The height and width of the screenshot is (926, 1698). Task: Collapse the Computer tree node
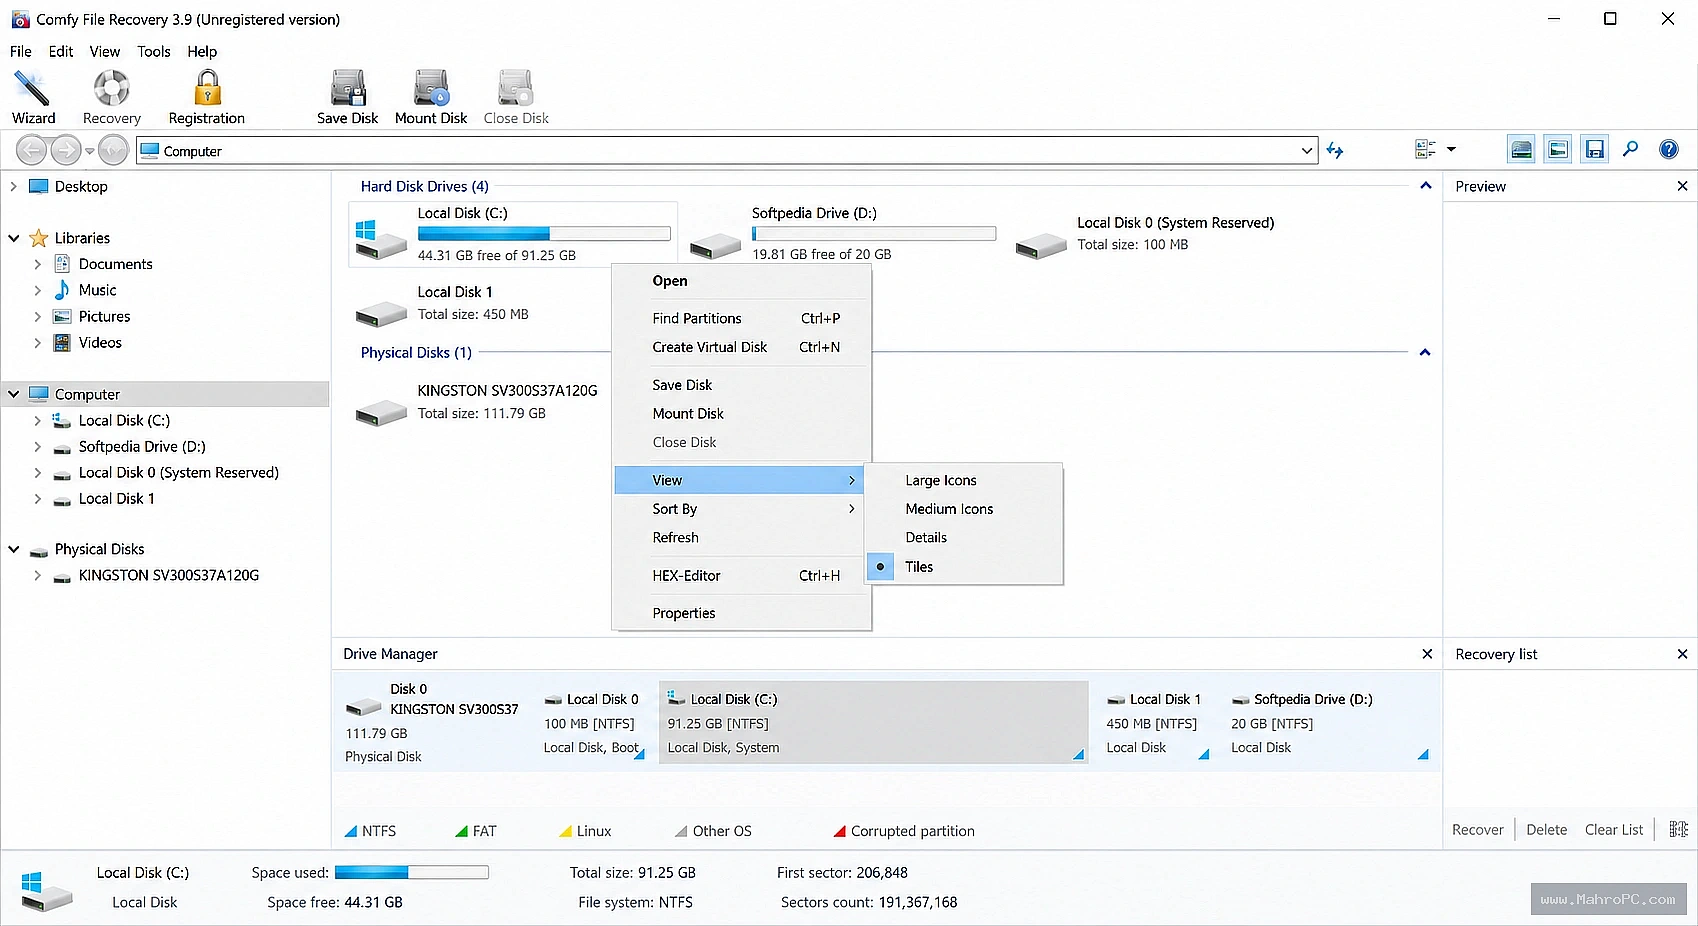click(13, 394)
